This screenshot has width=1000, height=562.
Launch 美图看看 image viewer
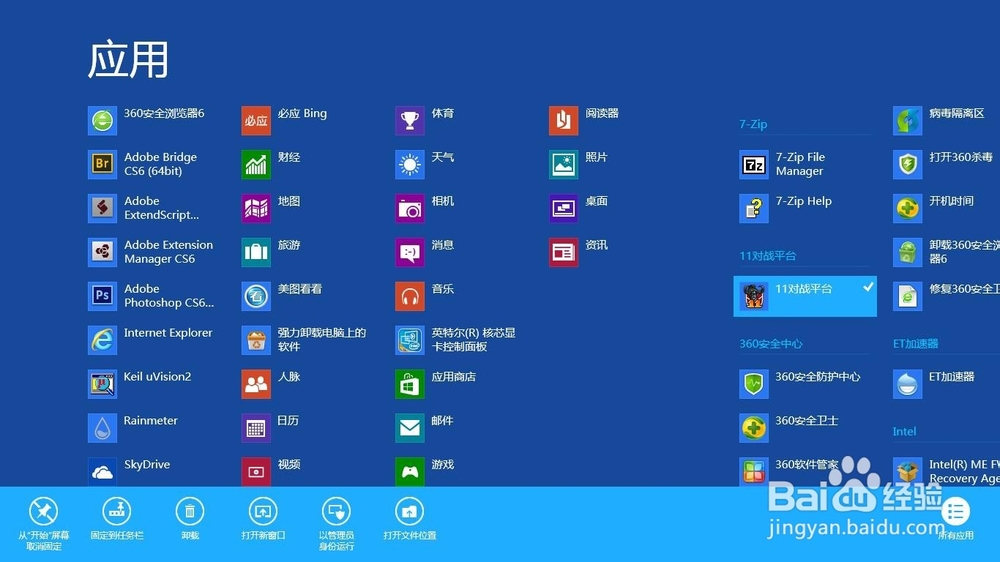pyautogui.click(x=256, y=297)
